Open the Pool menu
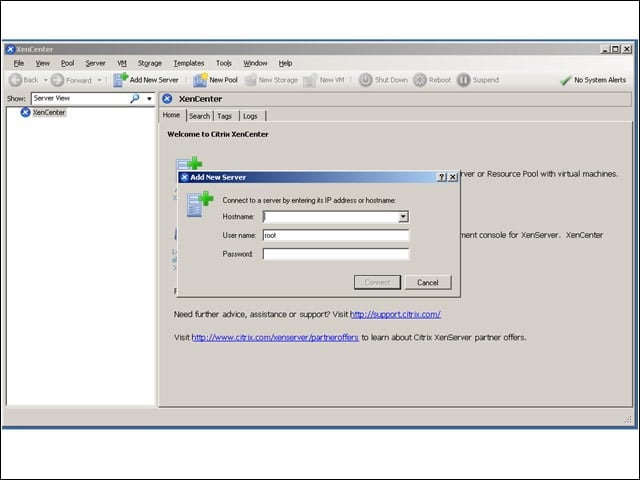This screenshot has height=480, width=640. pos(67,63)
